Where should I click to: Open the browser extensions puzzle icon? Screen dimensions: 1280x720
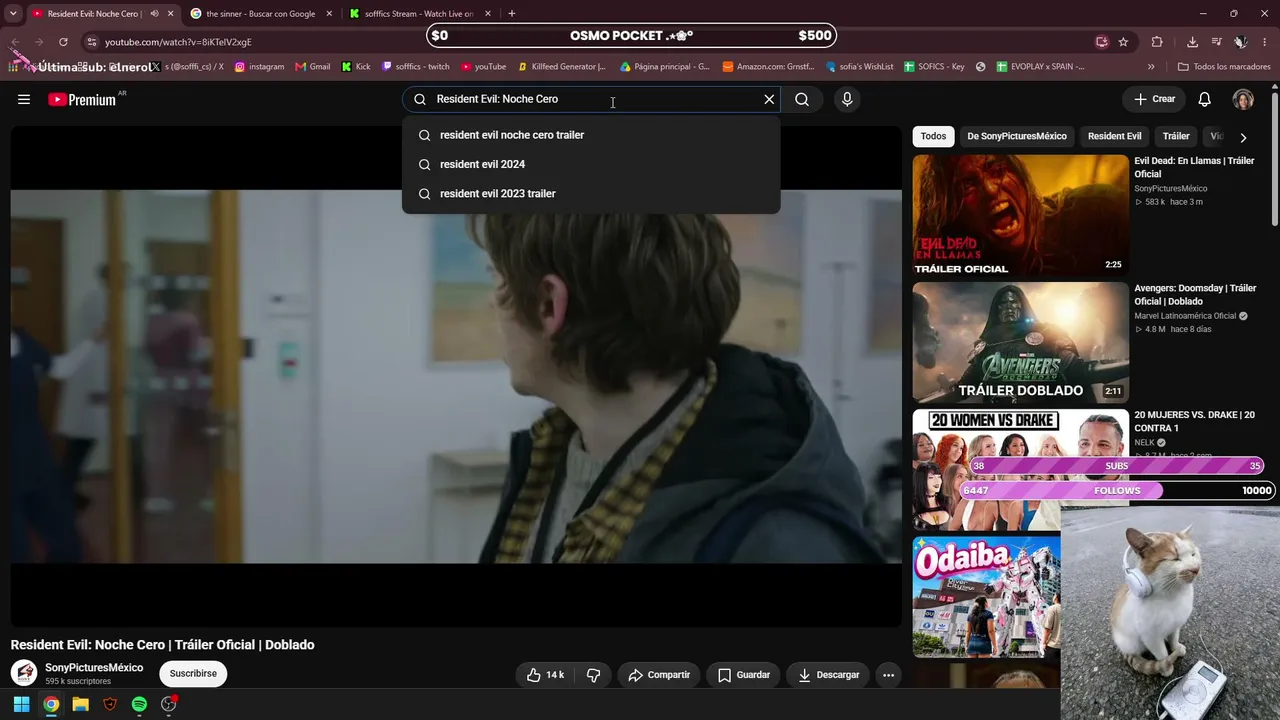coord(1157,42)
